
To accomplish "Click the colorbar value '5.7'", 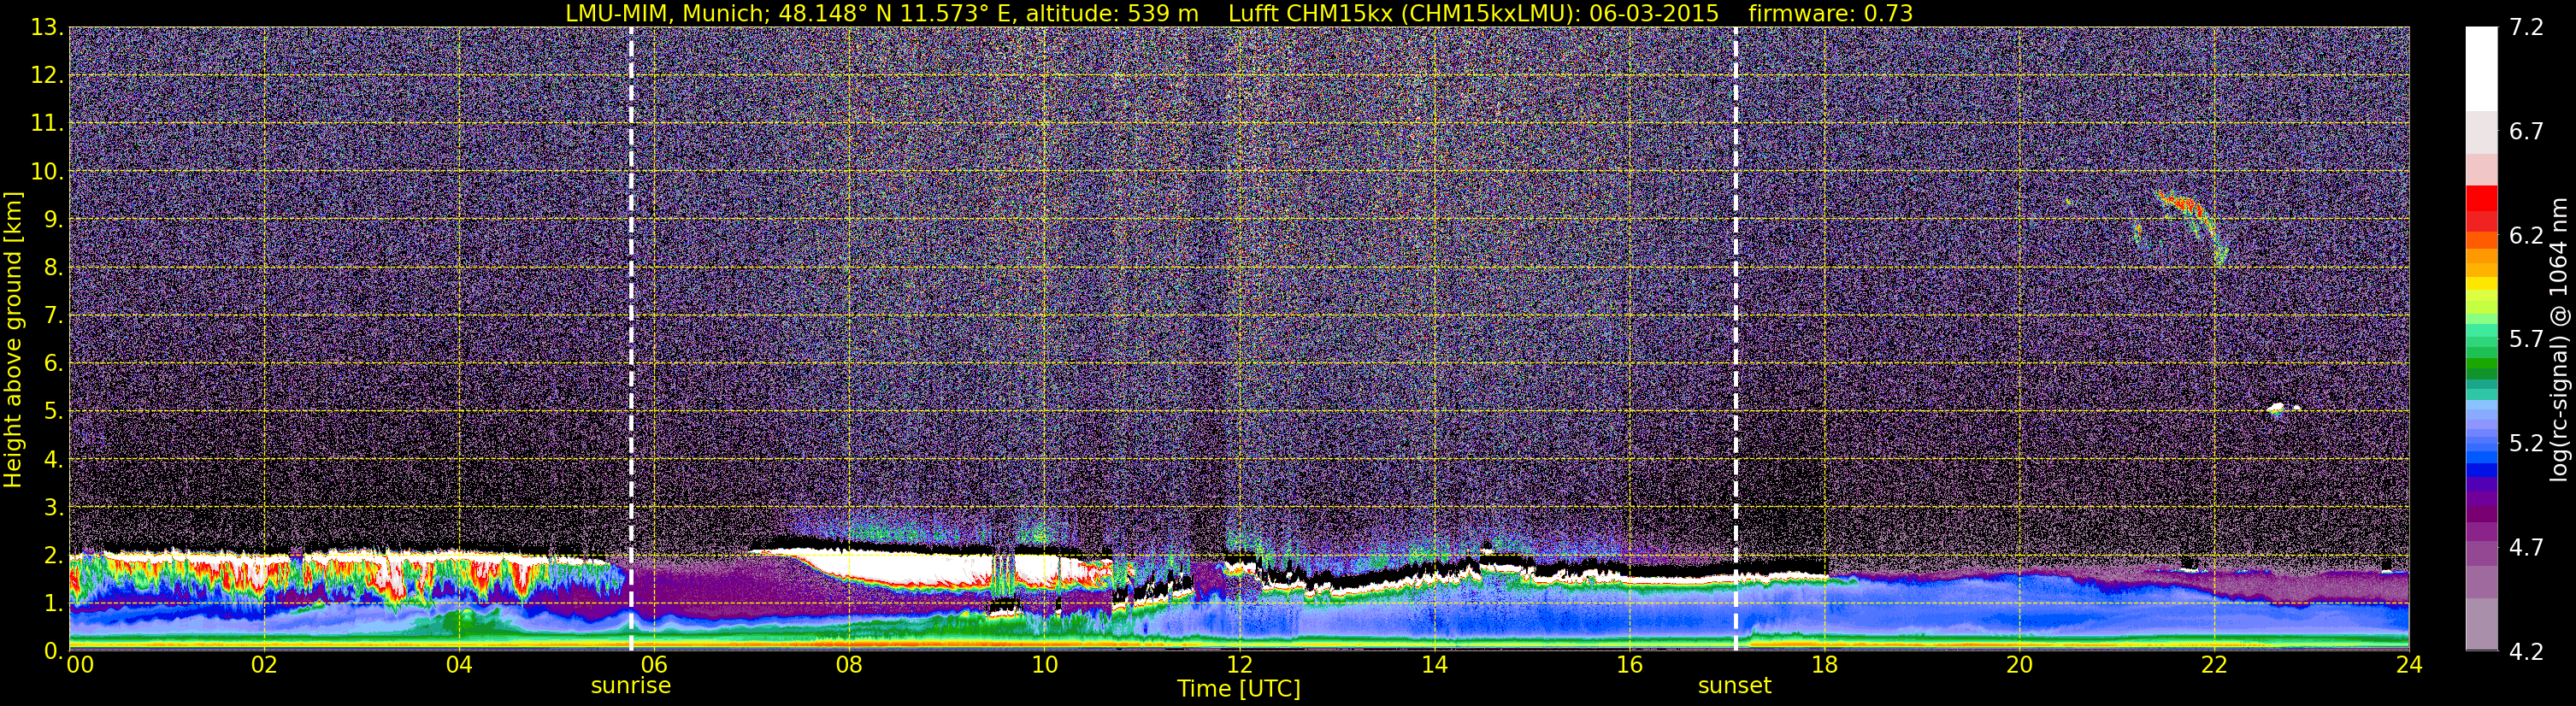I will (x=2526, y=340).
